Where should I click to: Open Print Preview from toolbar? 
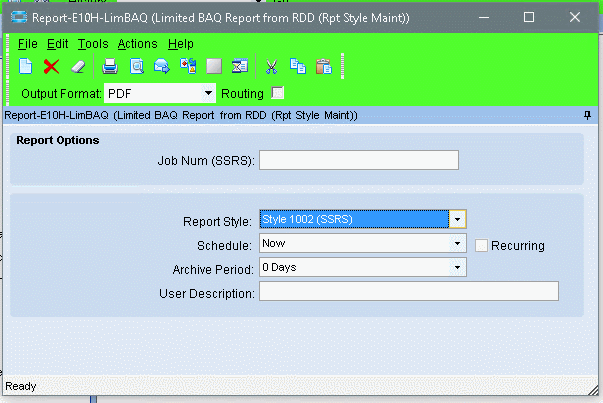(136, 67)
